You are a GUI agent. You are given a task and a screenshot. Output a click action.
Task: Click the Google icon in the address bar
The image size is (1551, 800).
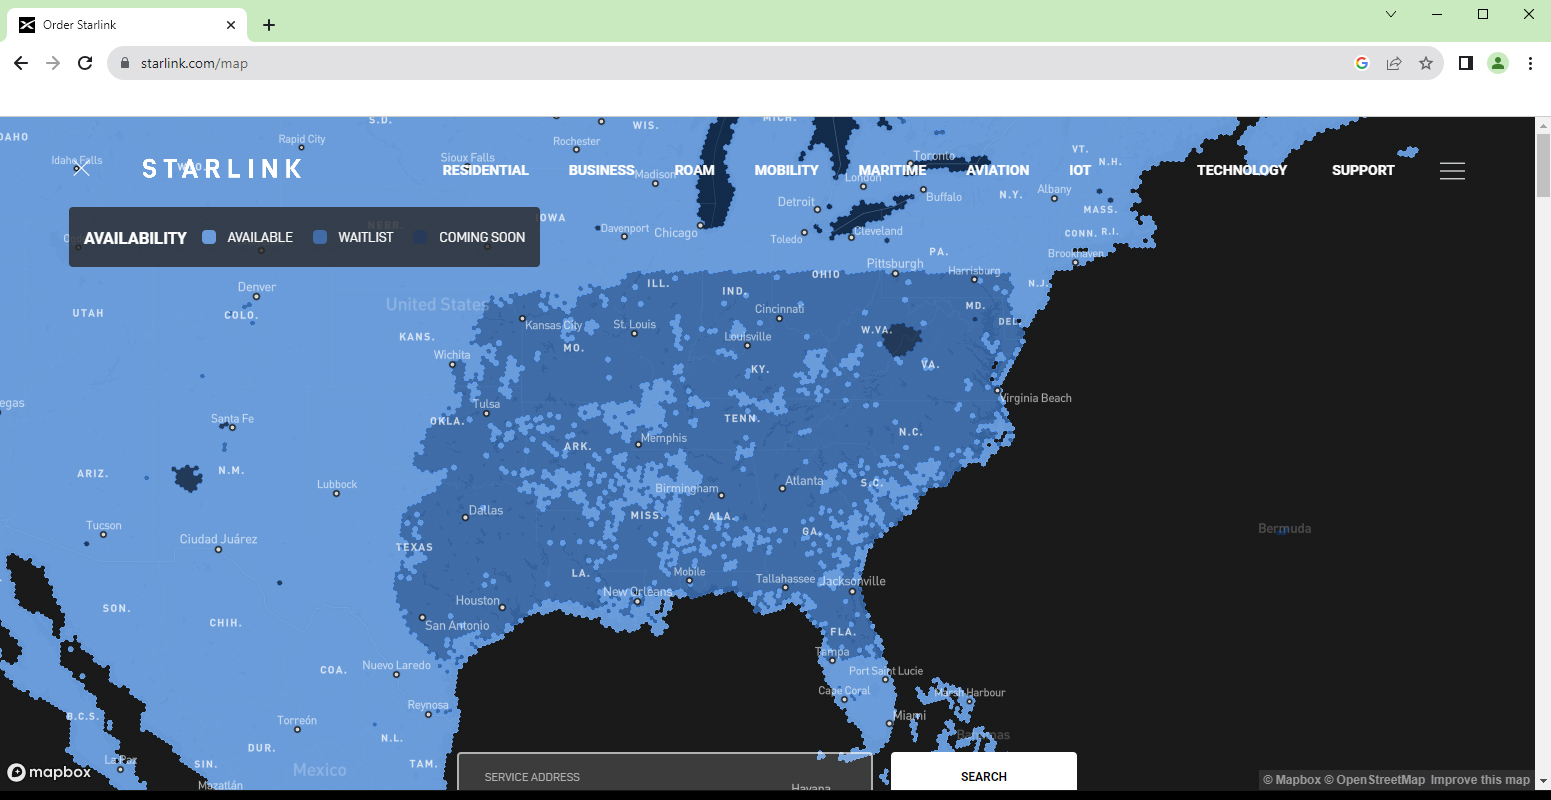pos(1362,63)
